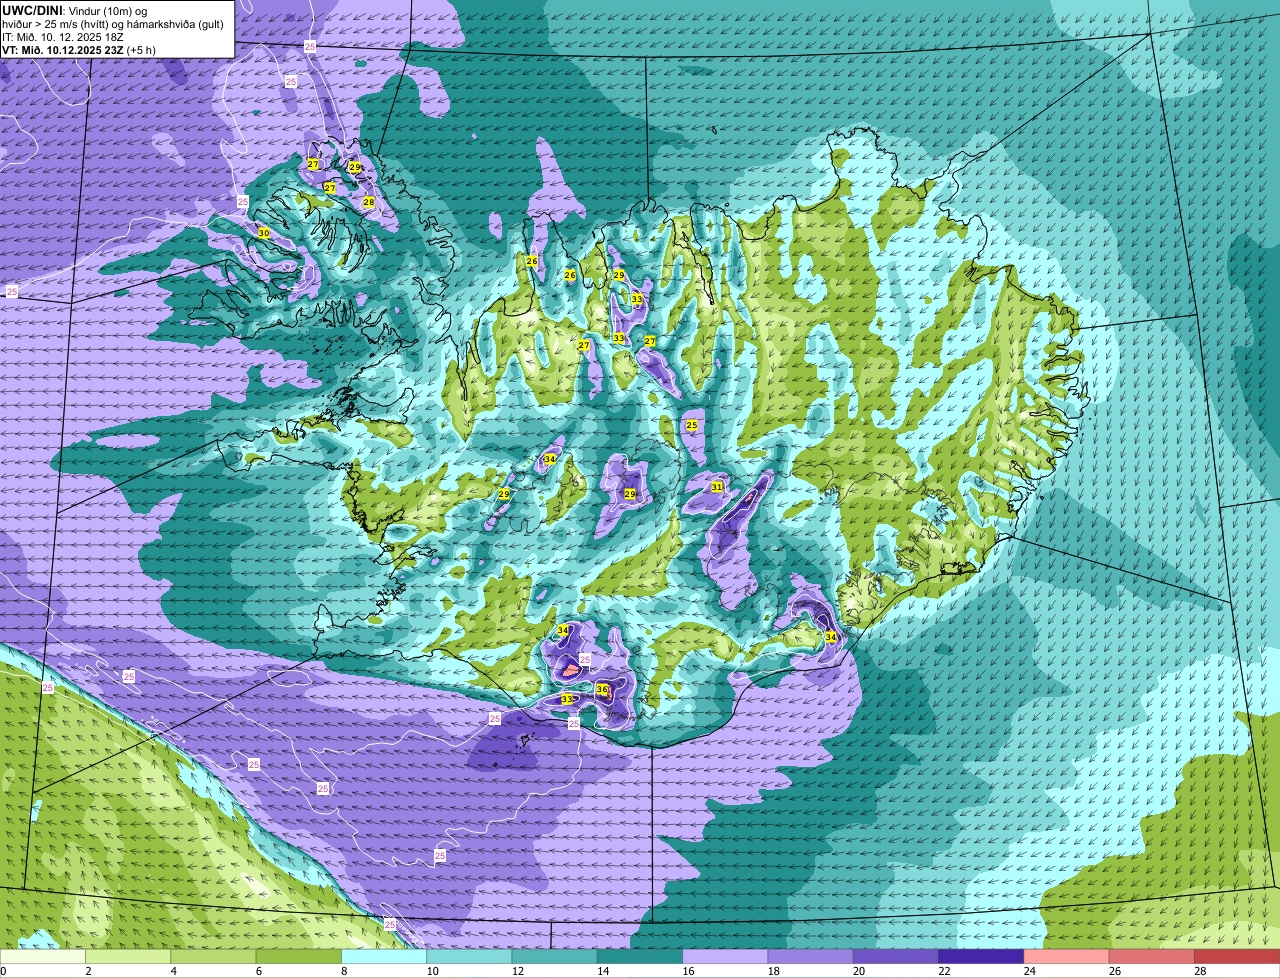Click the yellow gust label 36
The image size is (1280, 978).
(x=602, y=689)
